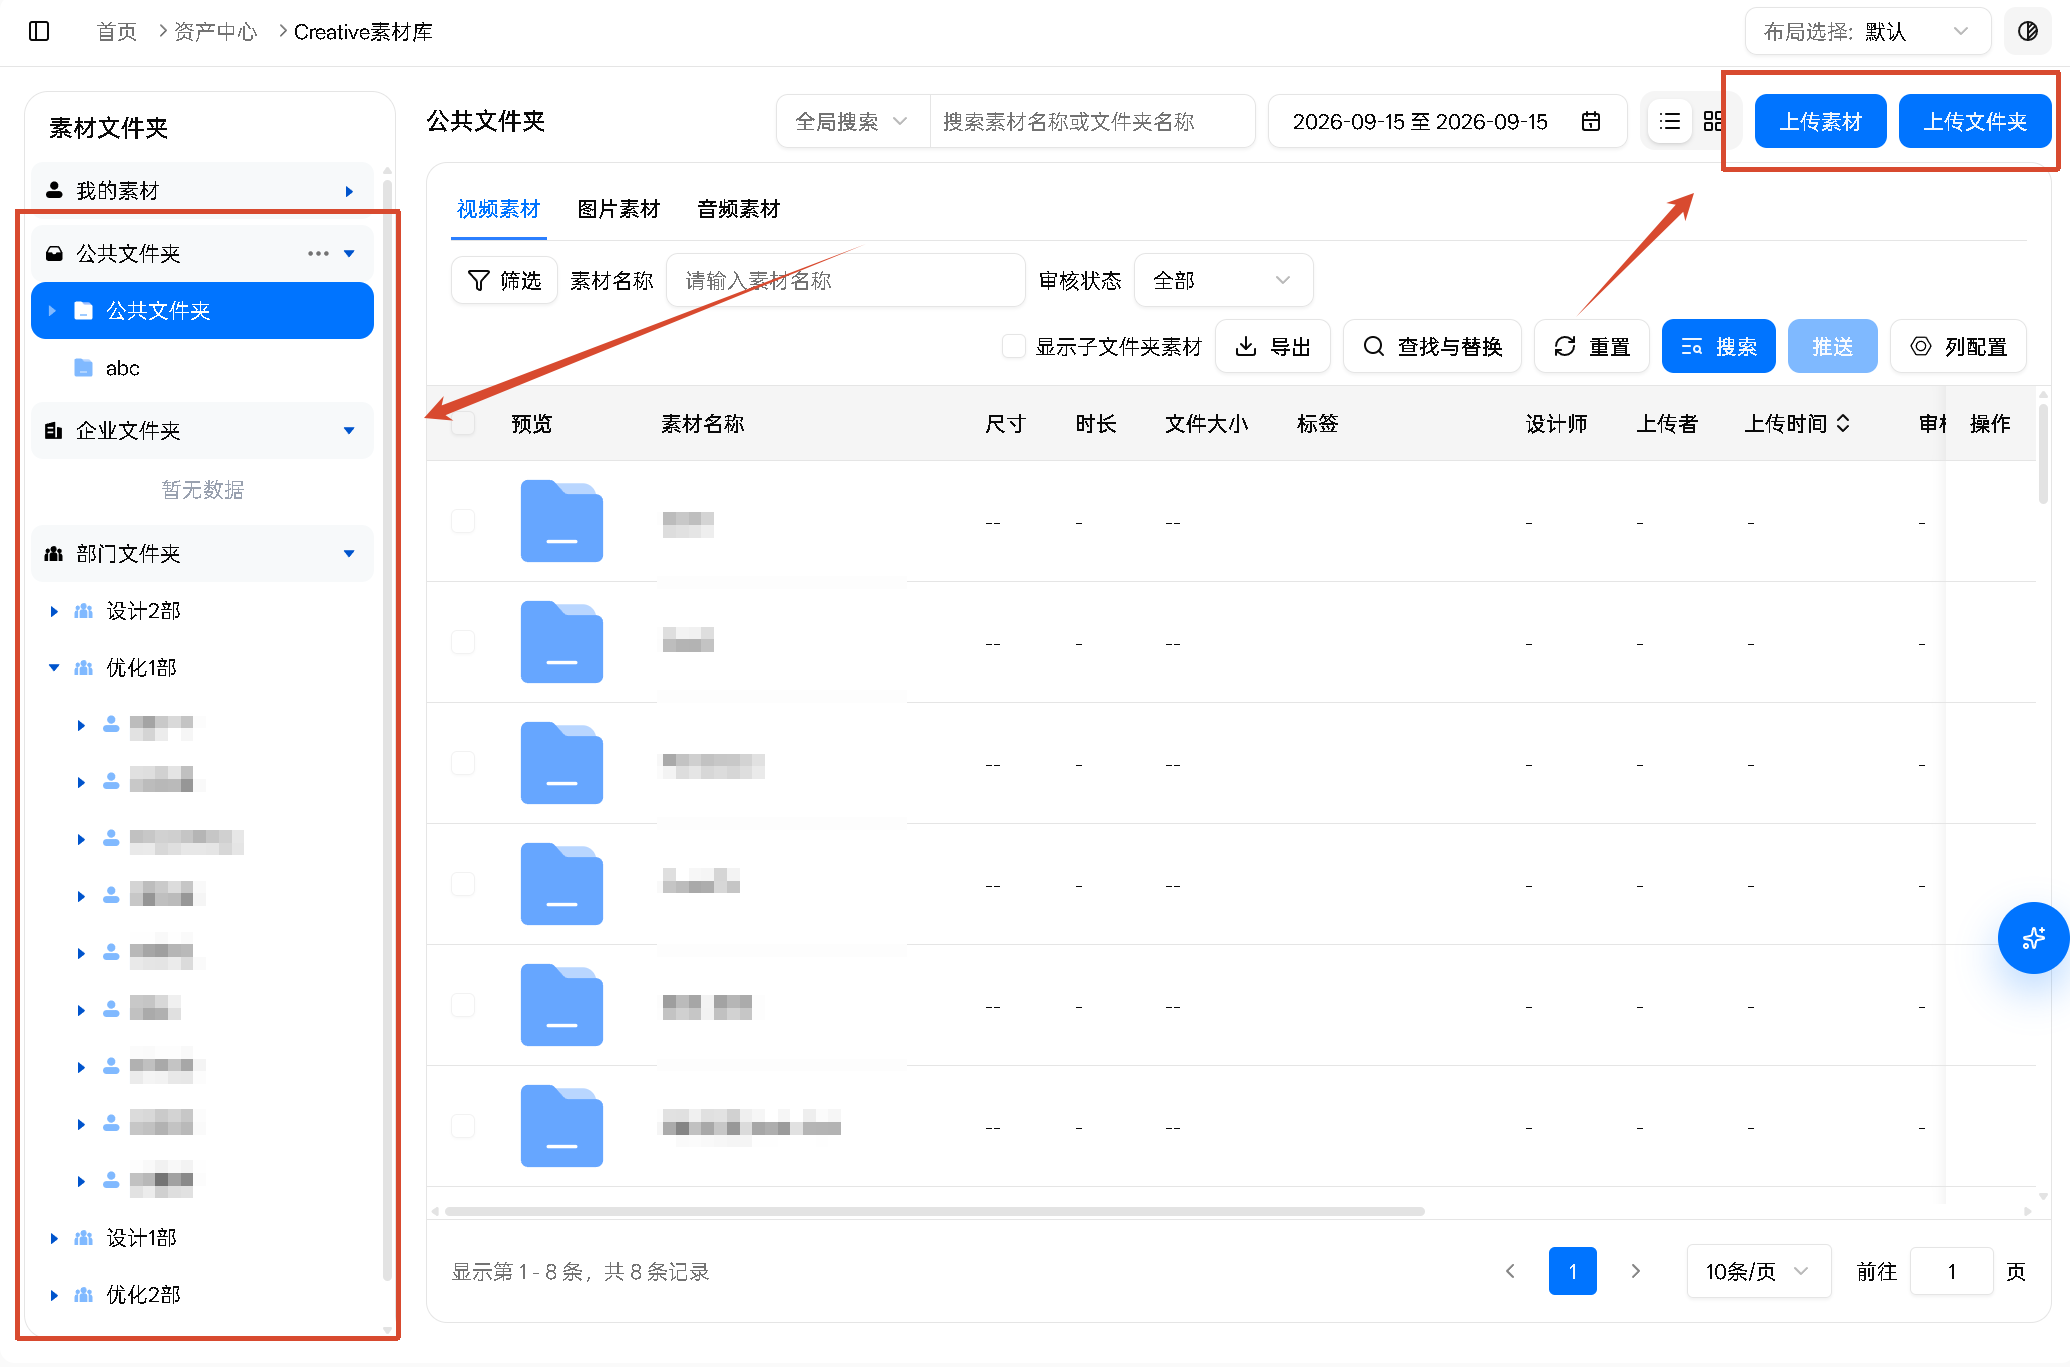Switch to 视频素材 tab
Screen dimensions: 2070x1367
(x=498, y=208)
